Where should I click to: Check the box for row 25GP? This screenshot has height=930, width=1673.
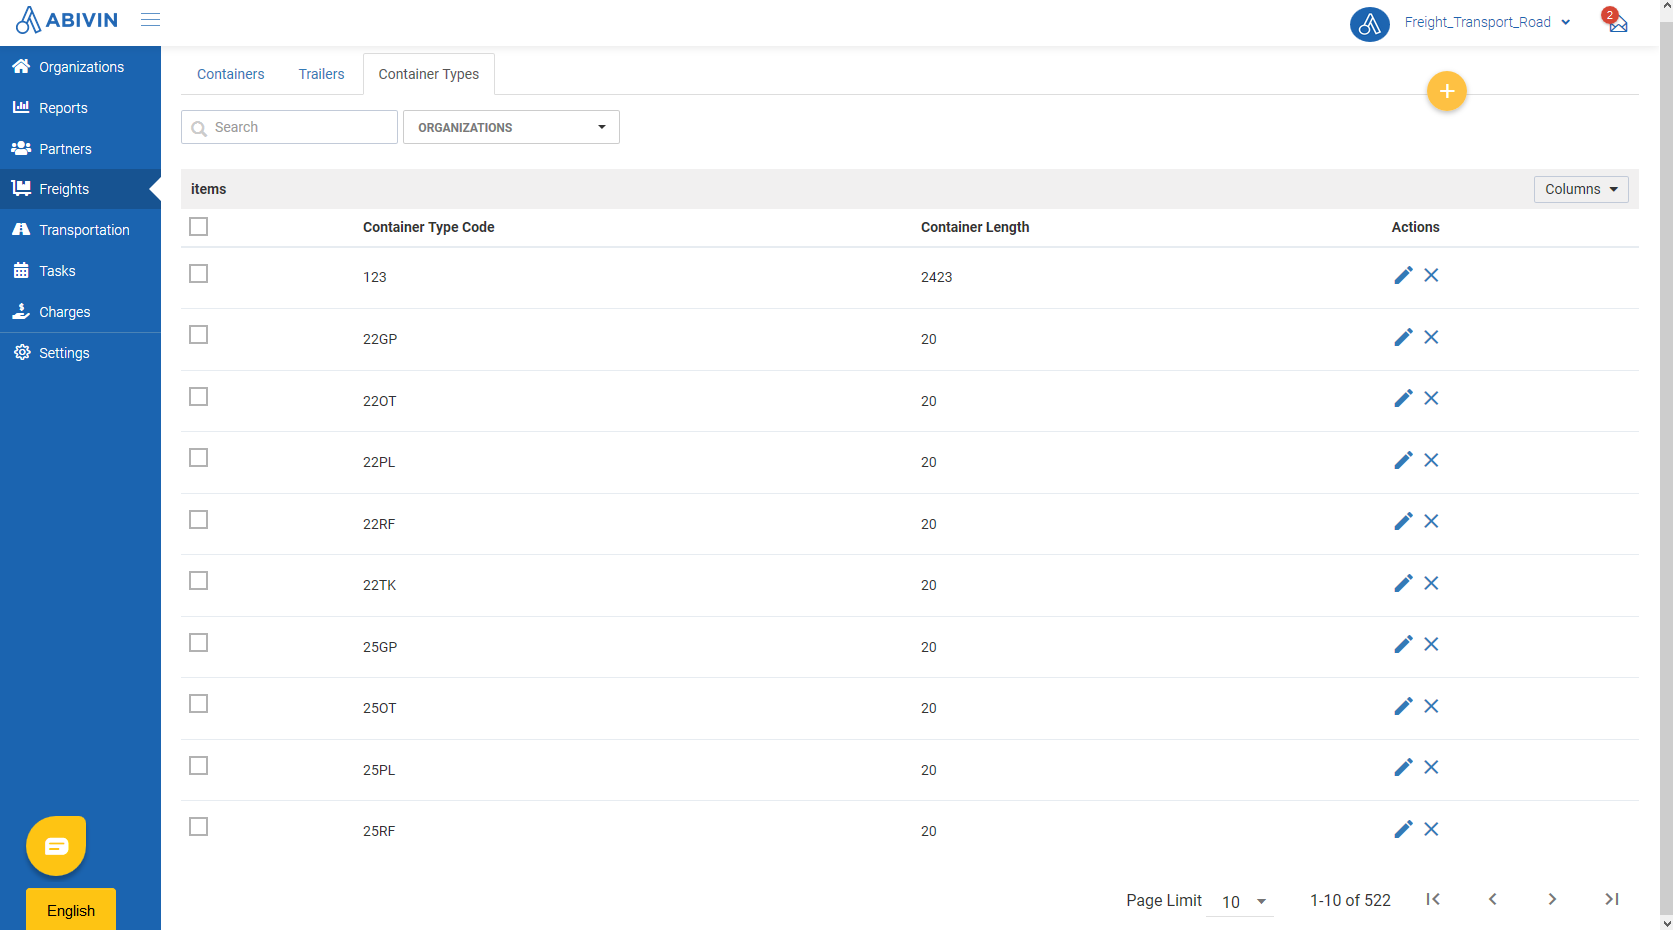199,643
